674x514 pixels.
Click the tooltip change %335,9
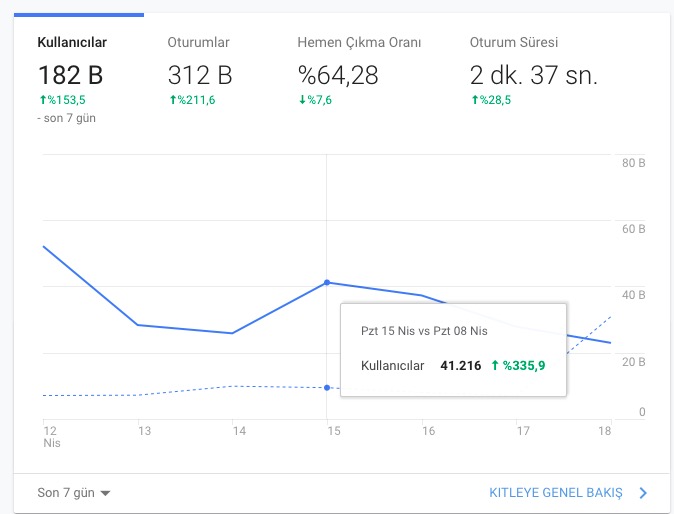point(518,366)
